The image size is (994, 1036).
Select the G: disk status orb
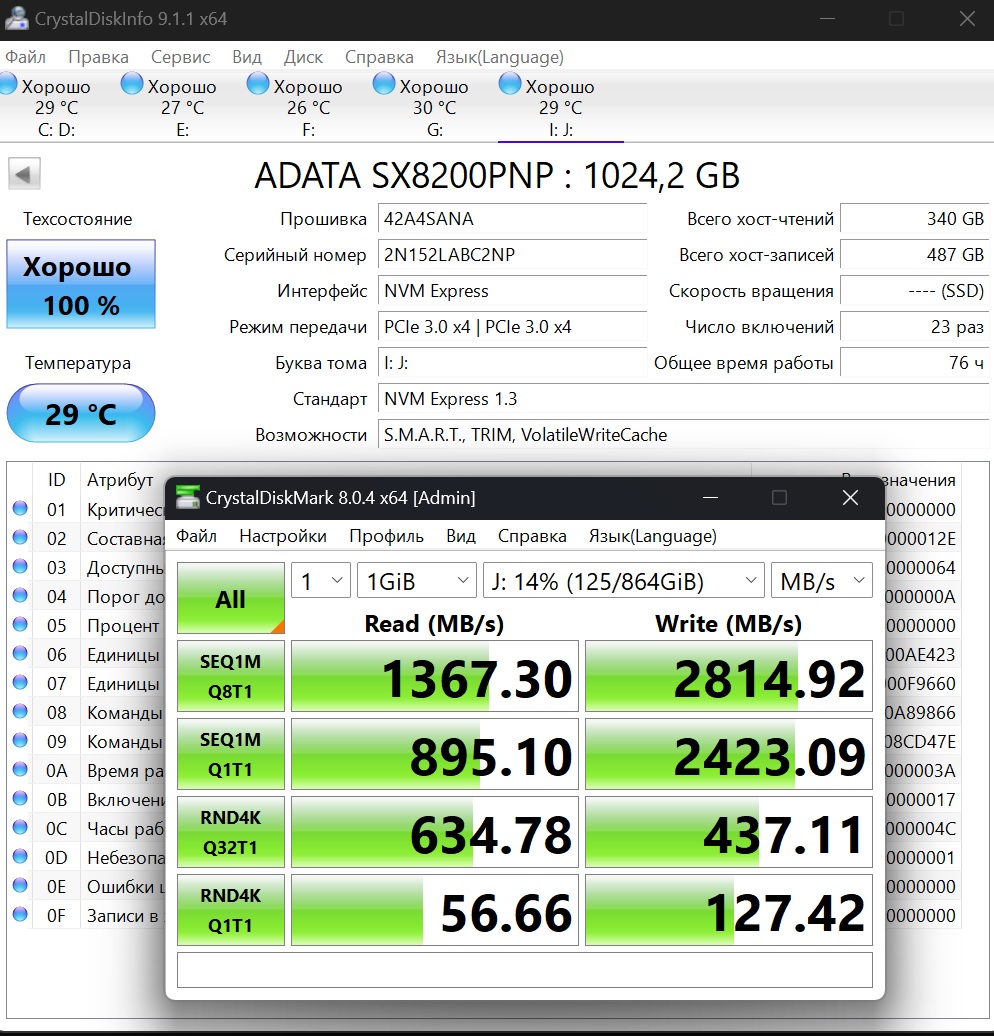pyautogui.click(x=384, y=84)
